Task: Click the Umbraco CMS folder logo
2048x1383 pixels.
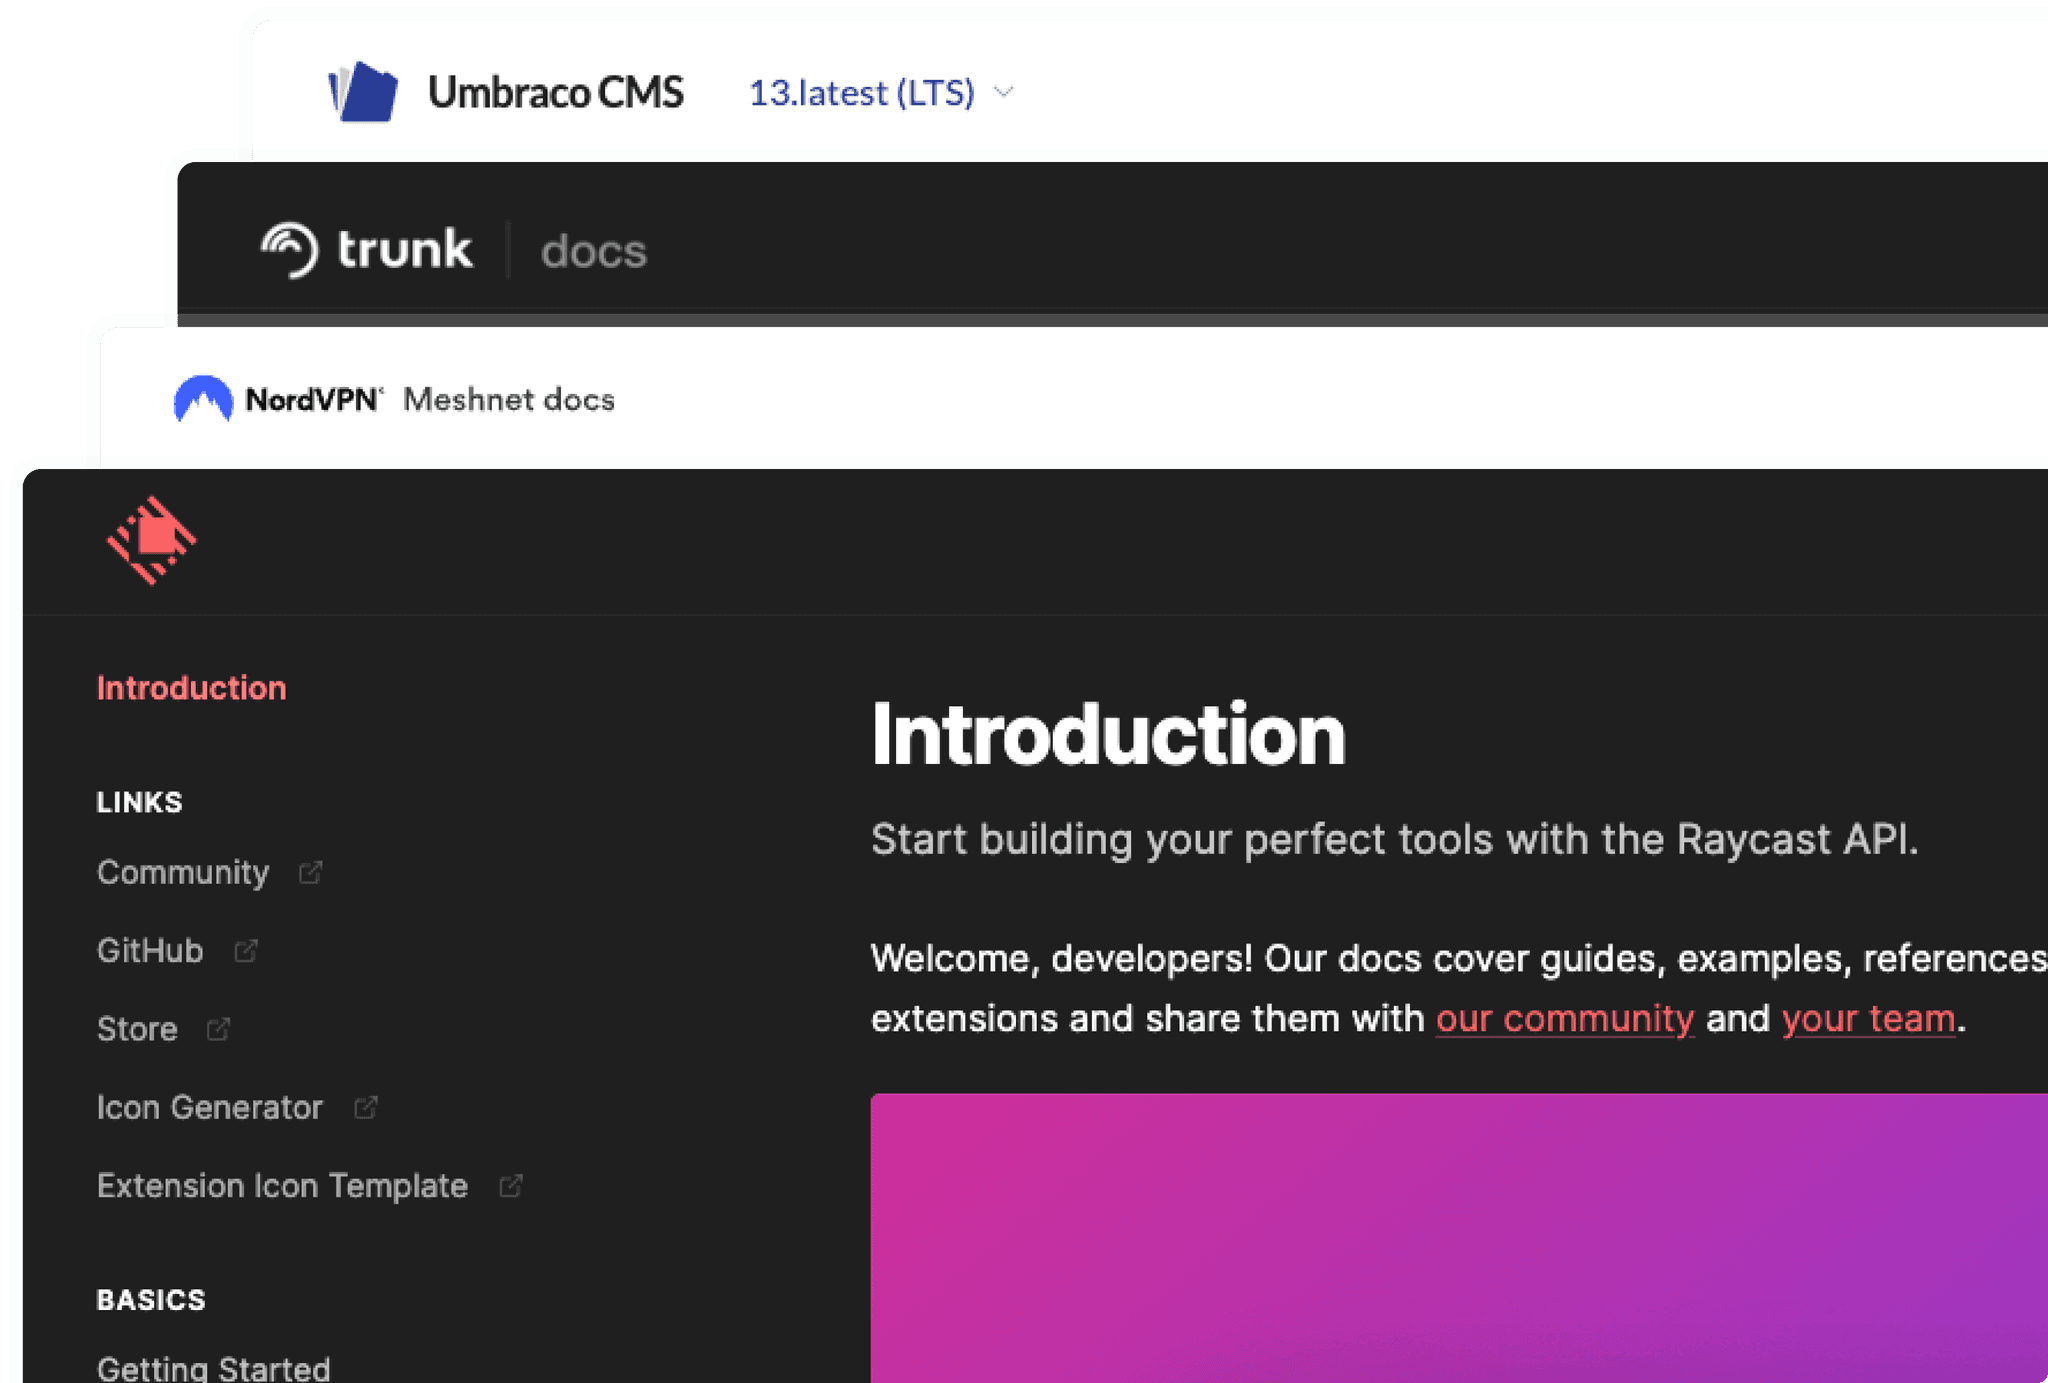Action: 362,93
